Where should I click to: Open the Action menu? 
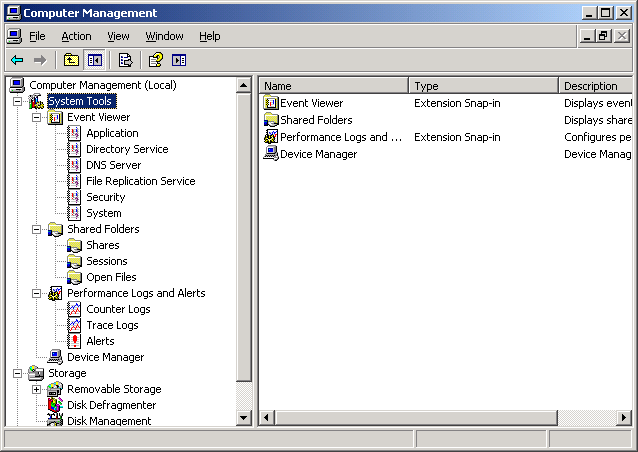pos(76,37)
